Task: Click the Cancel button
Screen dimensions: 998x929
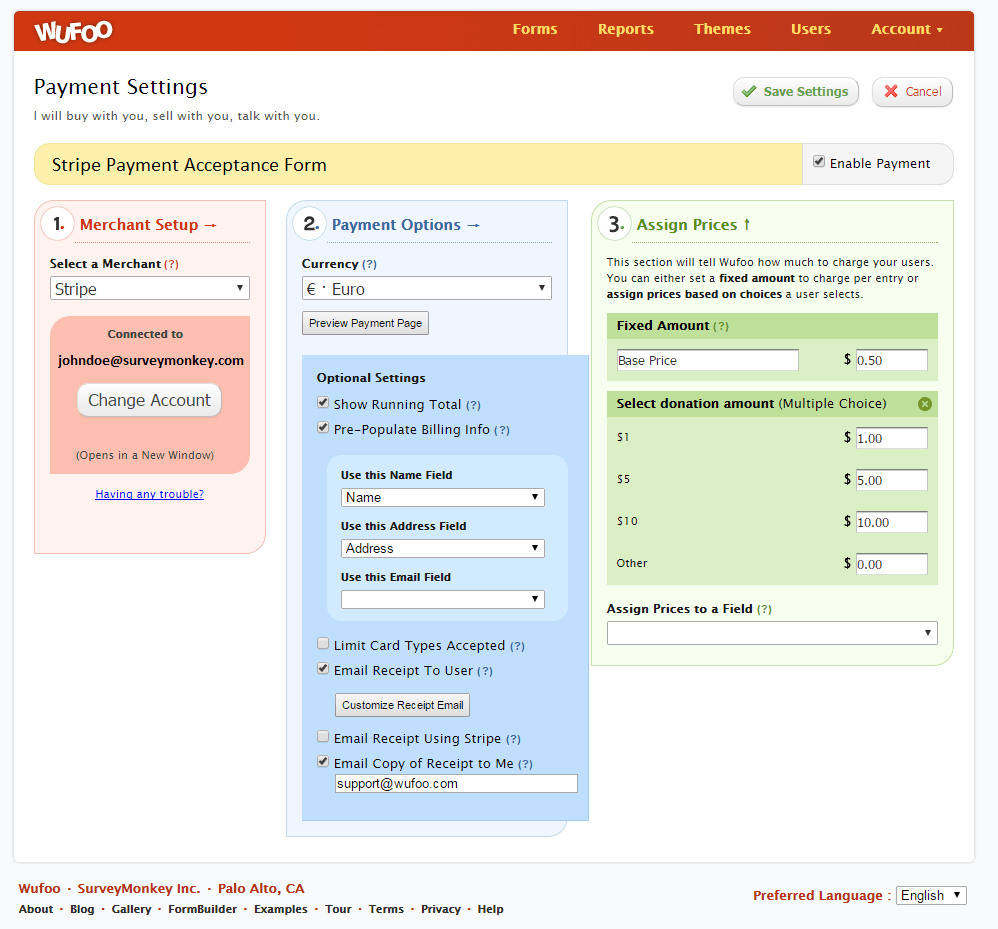Action: coord(912,92)
